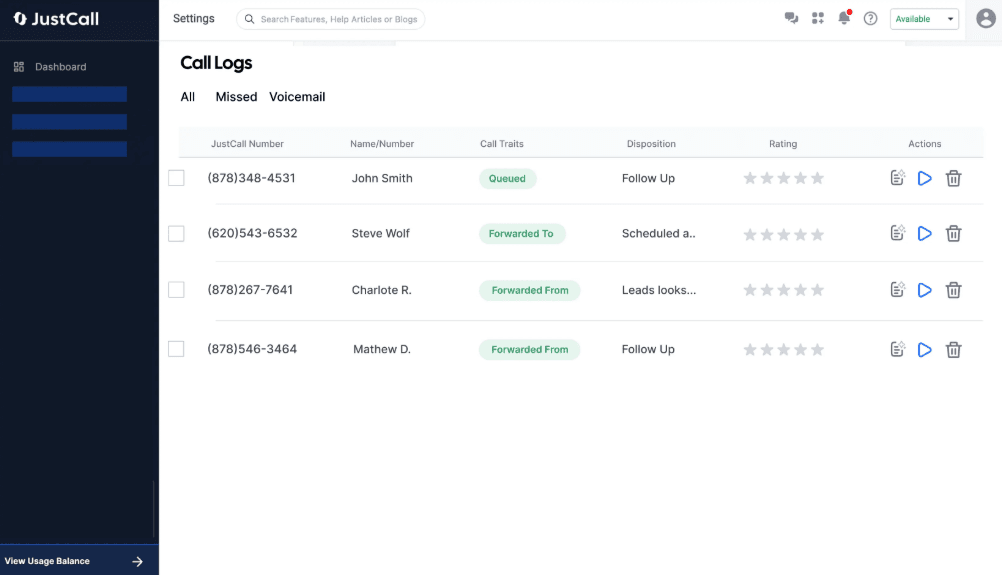Image resolution: width=1002 pixels, height=575 pixels.
Task: Click the JustCall logo
Action: [56, 19]
